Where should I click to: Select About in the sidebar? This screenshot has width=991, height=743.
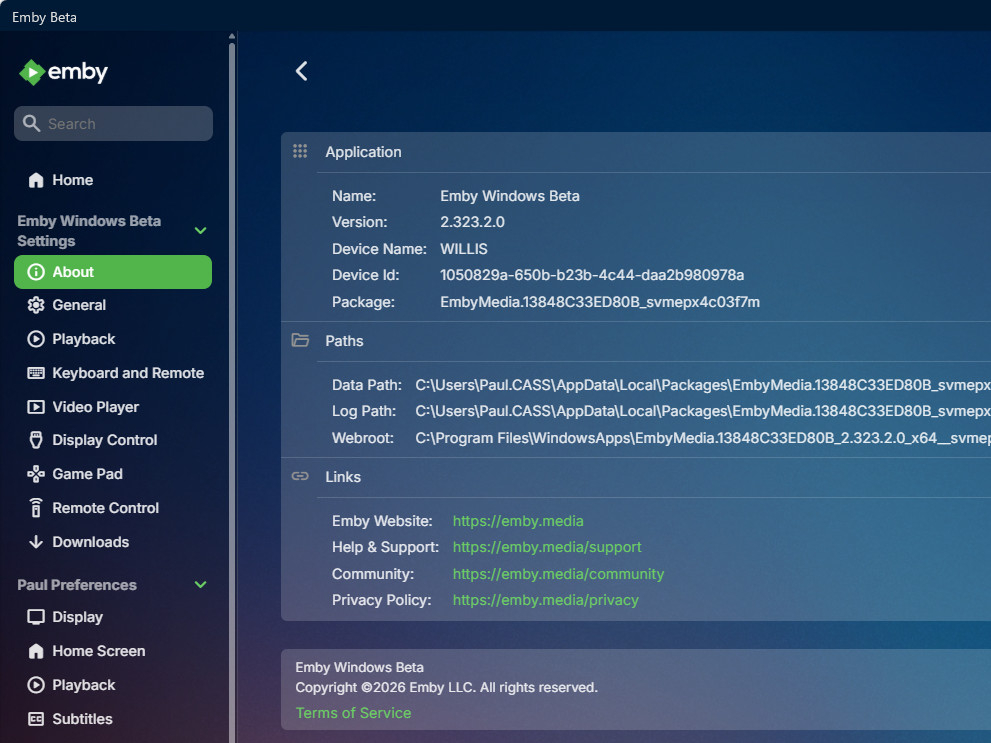click(x=113, y=272)
